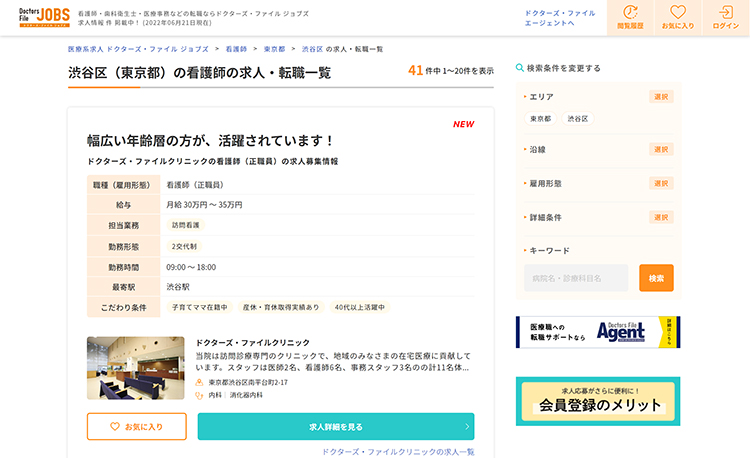Click the red NEW label

coord(463,124)
